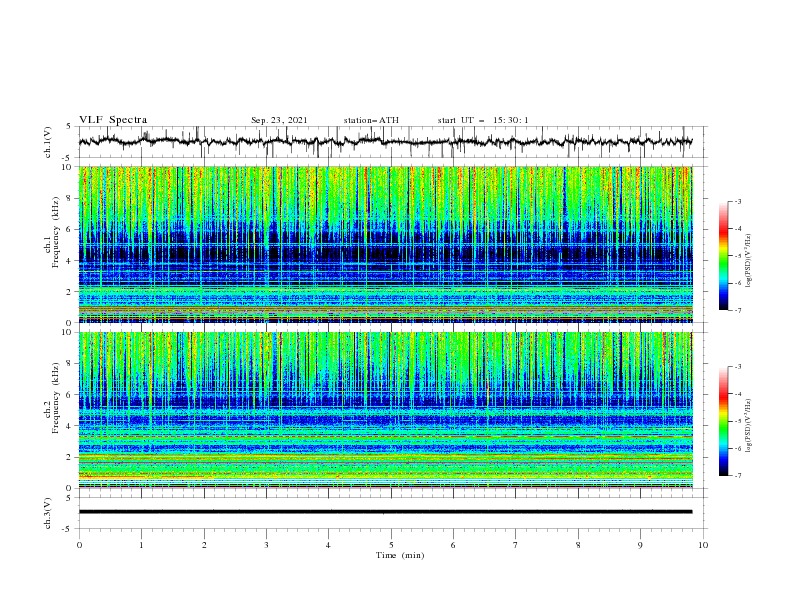Click time axis tick label '1'
This screenshot has height=612, width=792.
(141, 545)
